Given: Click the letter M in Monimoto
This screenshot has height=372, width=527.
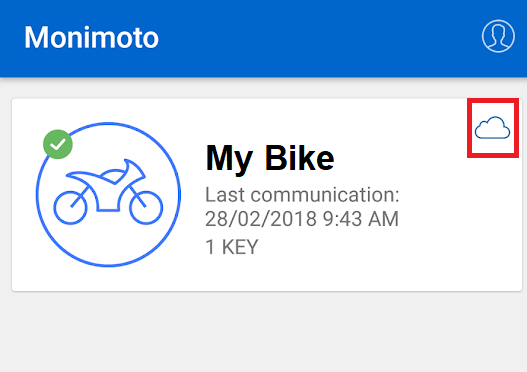Looking at the screenshot, I should pos(34,37).
